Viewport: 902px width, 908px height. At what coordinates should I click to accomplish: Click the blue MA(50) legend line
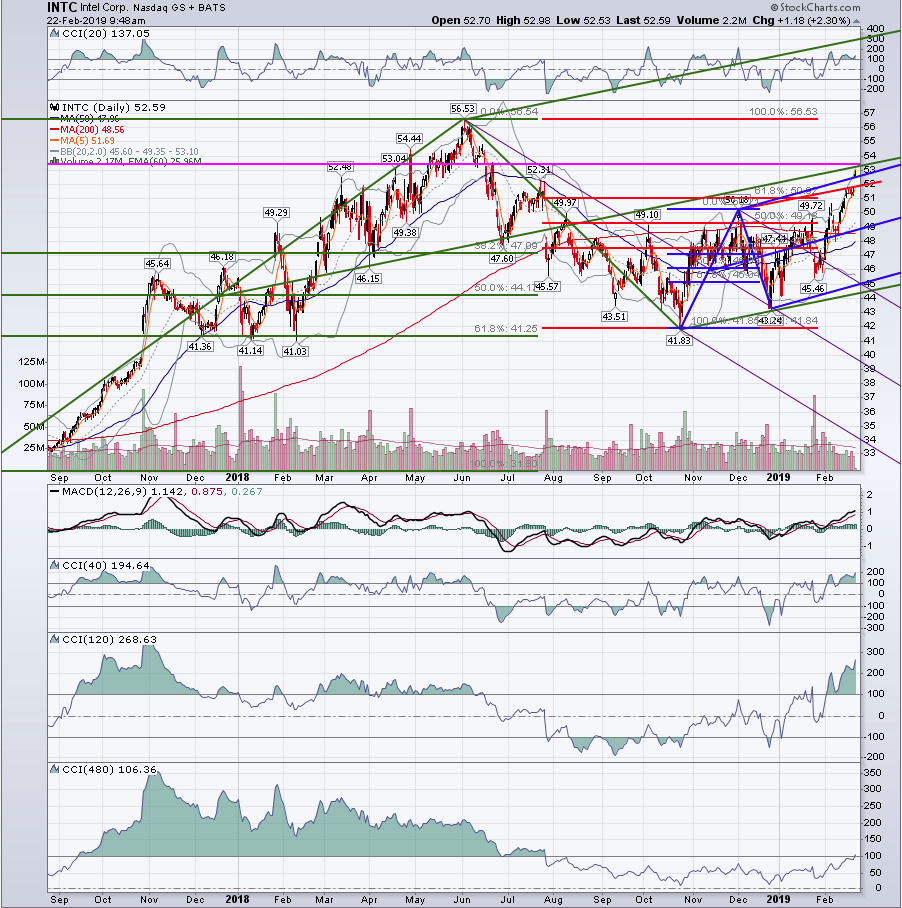[55, 118]
